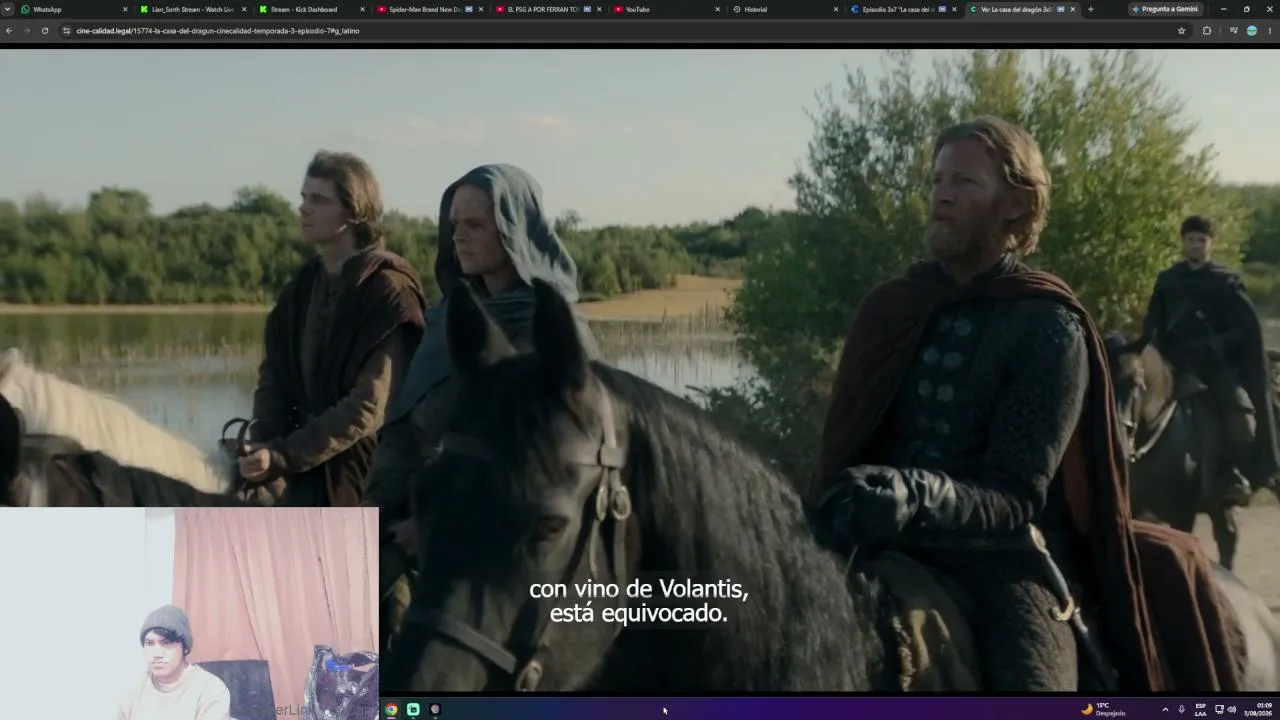Viewport: 1280px width, 720px height.
Task: Click the webcam overlay thumbnail
Action: coord(189,613)
